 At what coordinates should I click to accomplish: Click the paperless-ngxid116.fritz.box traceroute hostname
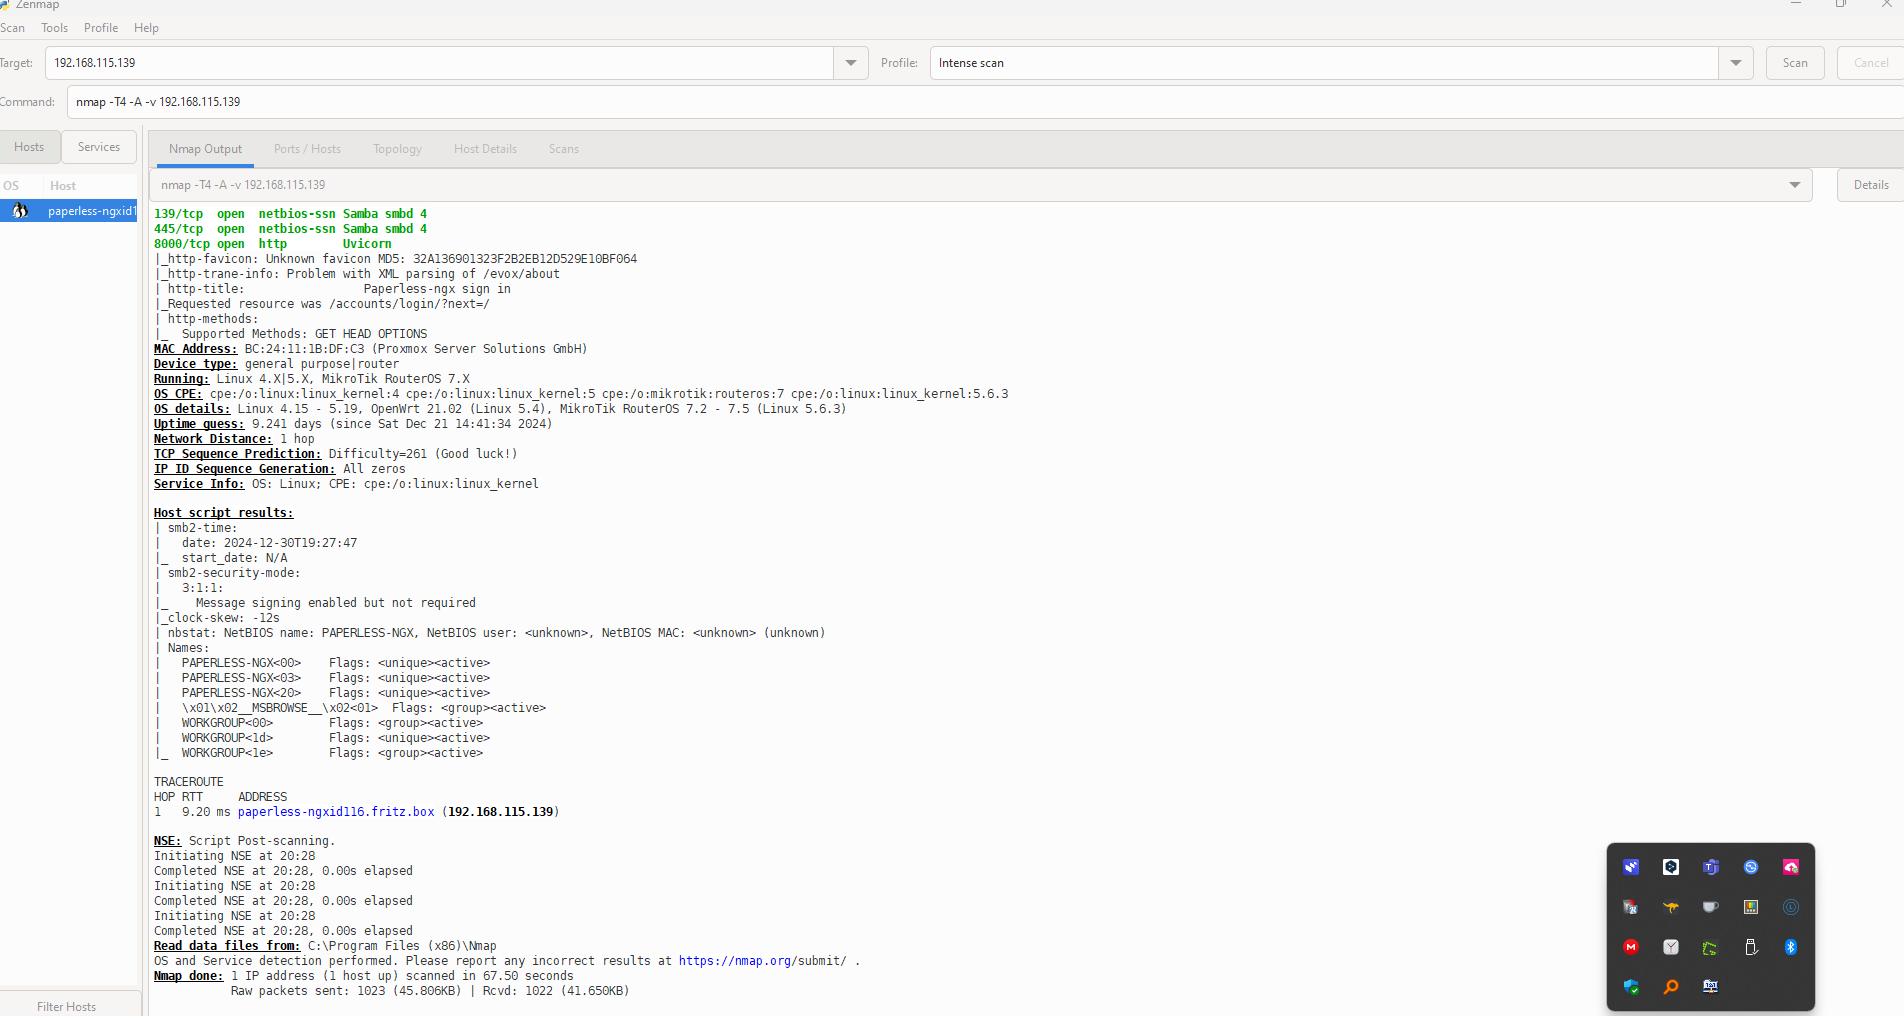tap(336, 812)
